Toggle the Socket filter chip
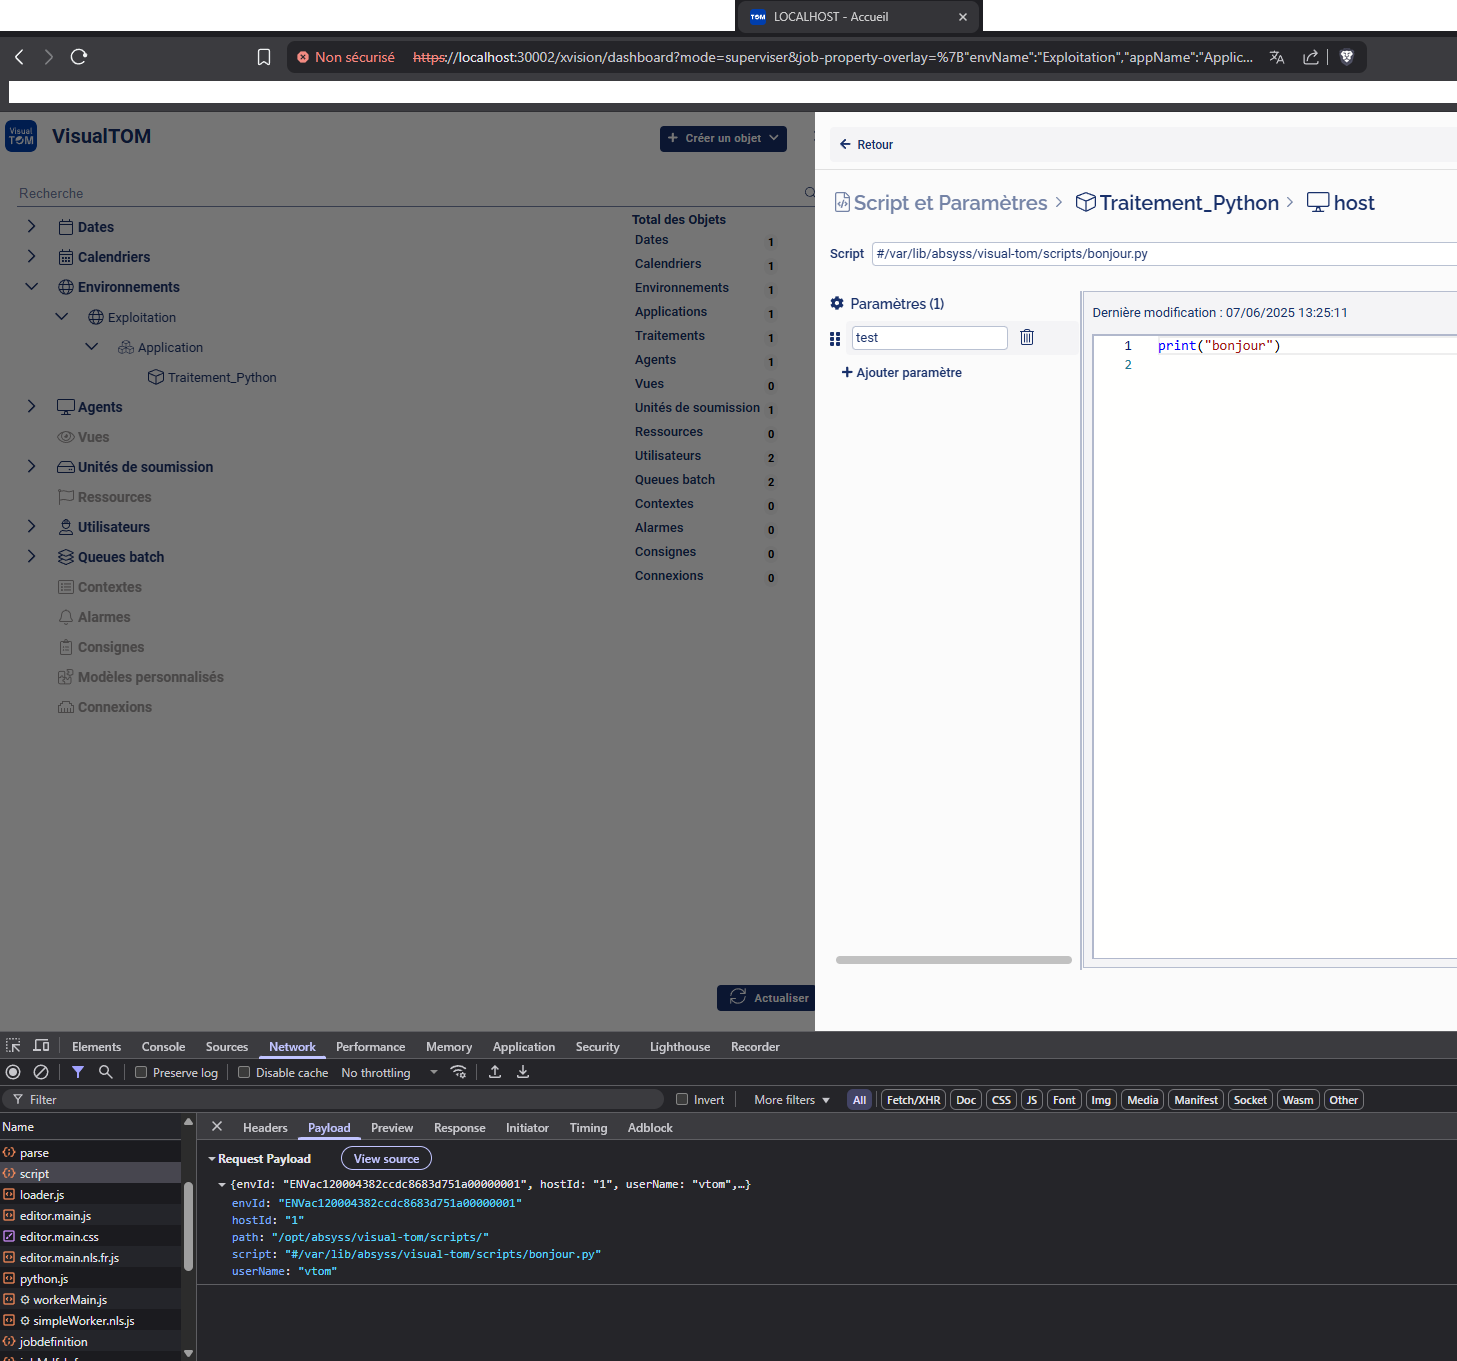1457x1361 pixels. [x=1250, y=1100]
